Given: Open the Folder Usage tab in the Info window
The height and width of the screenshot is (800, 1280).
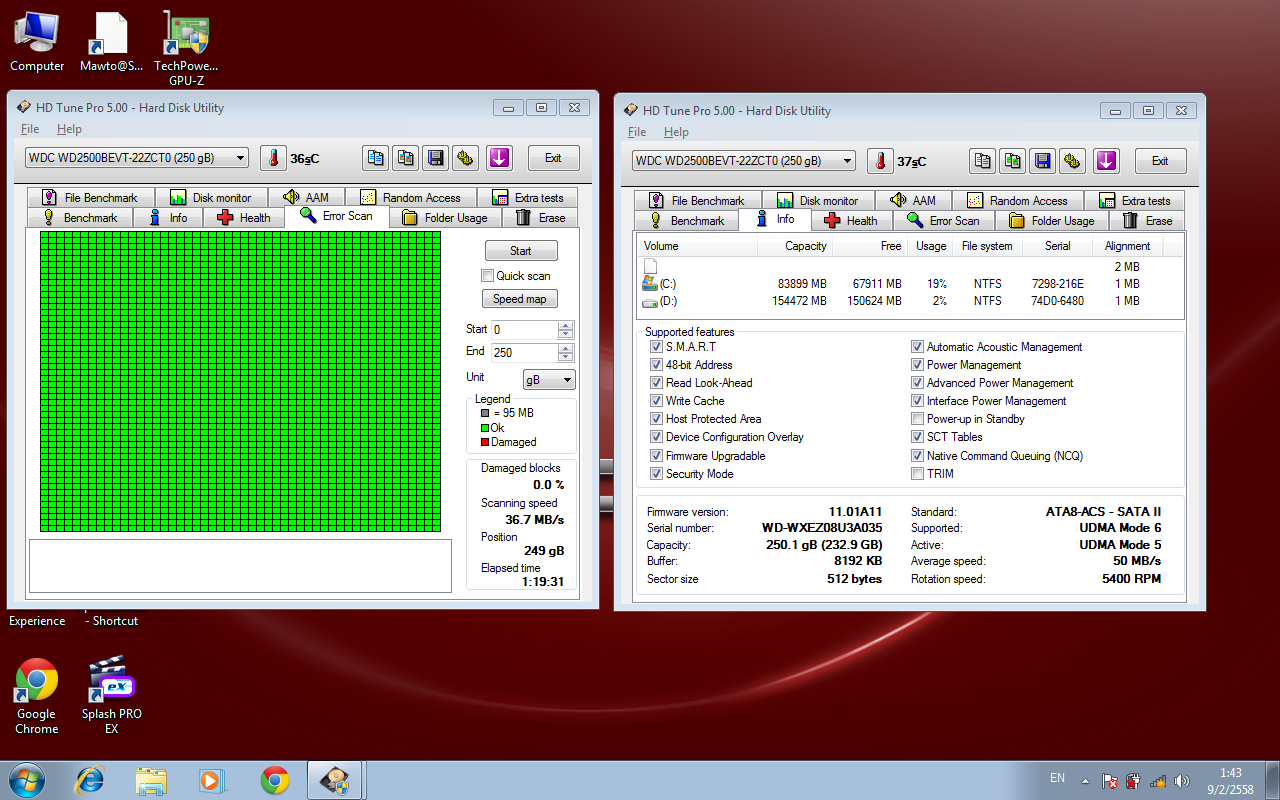Looking at the screenshot, I should [x=1051, y=221].
